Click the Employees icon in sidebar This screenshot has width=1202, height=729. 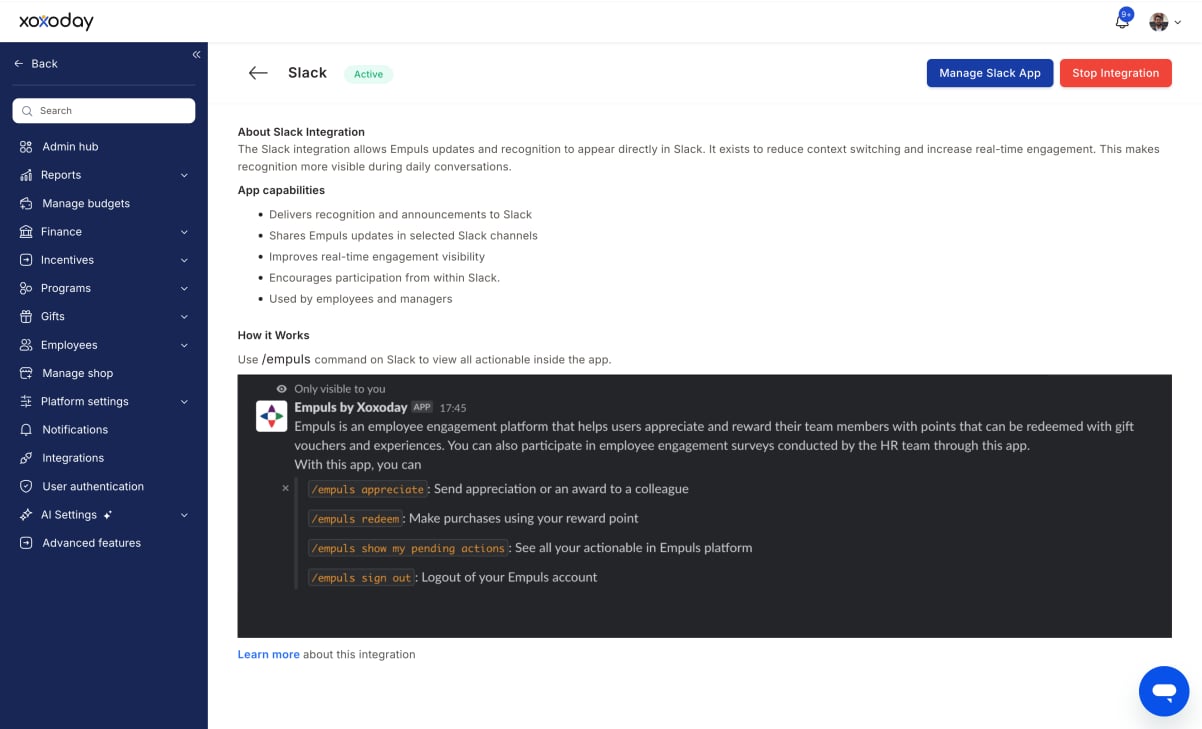[26, 345]
